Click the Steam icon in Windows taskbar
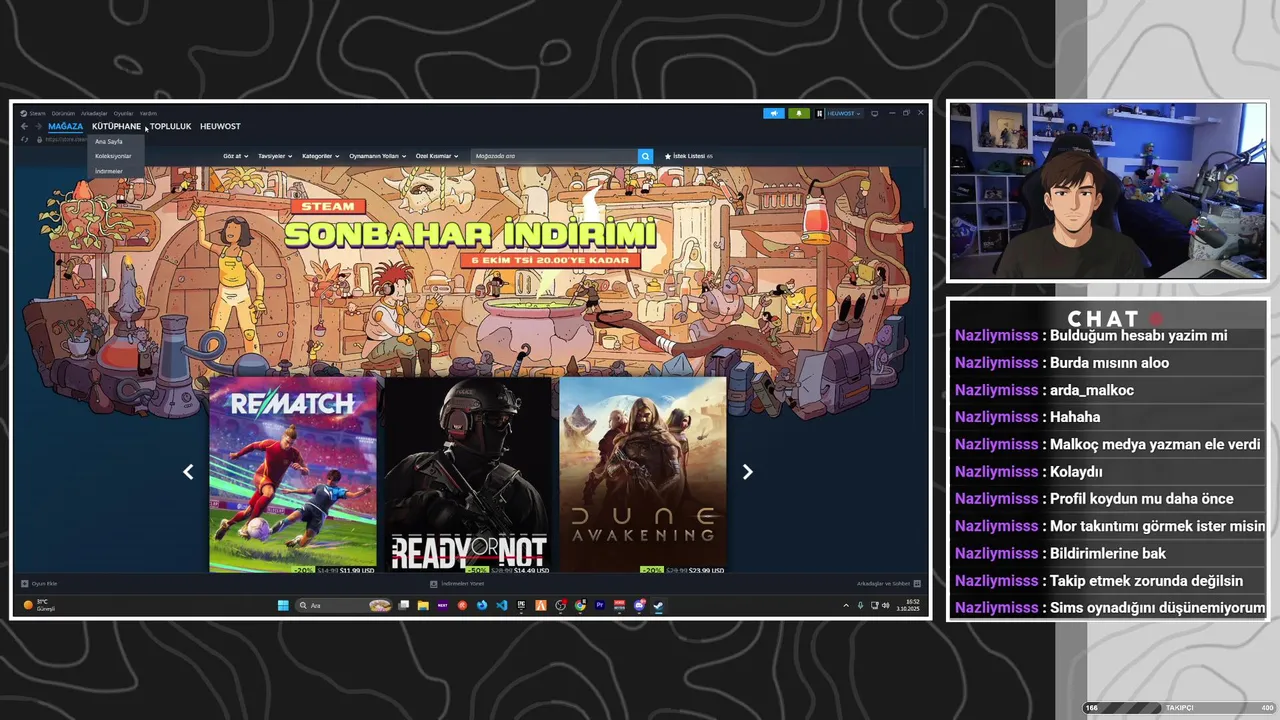Viewport: 1280px width, 720px height. click(658, 605)
